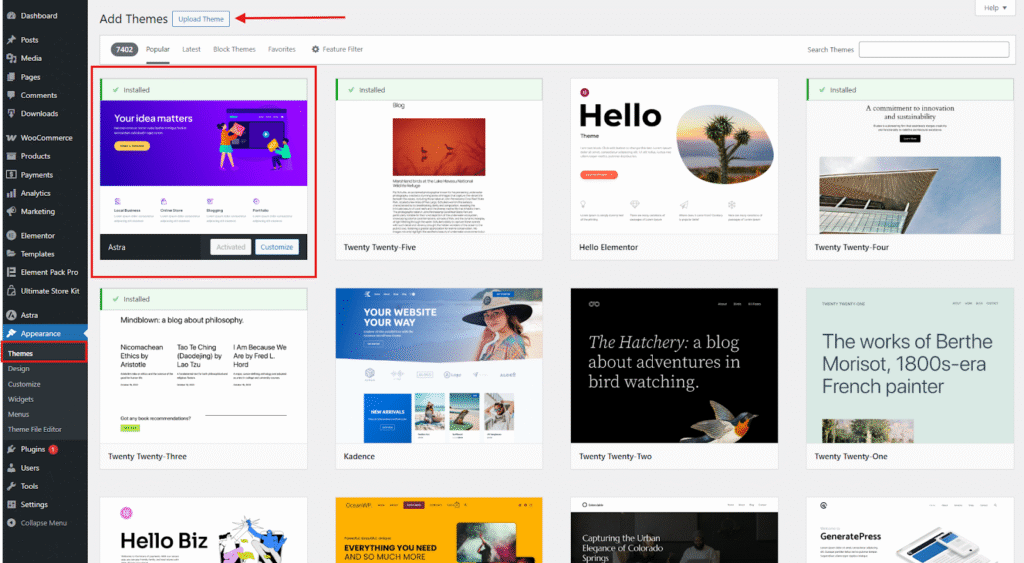Click the Pages icon in sidebar
Screen dimensions: 1024x563
pos(11,77)
